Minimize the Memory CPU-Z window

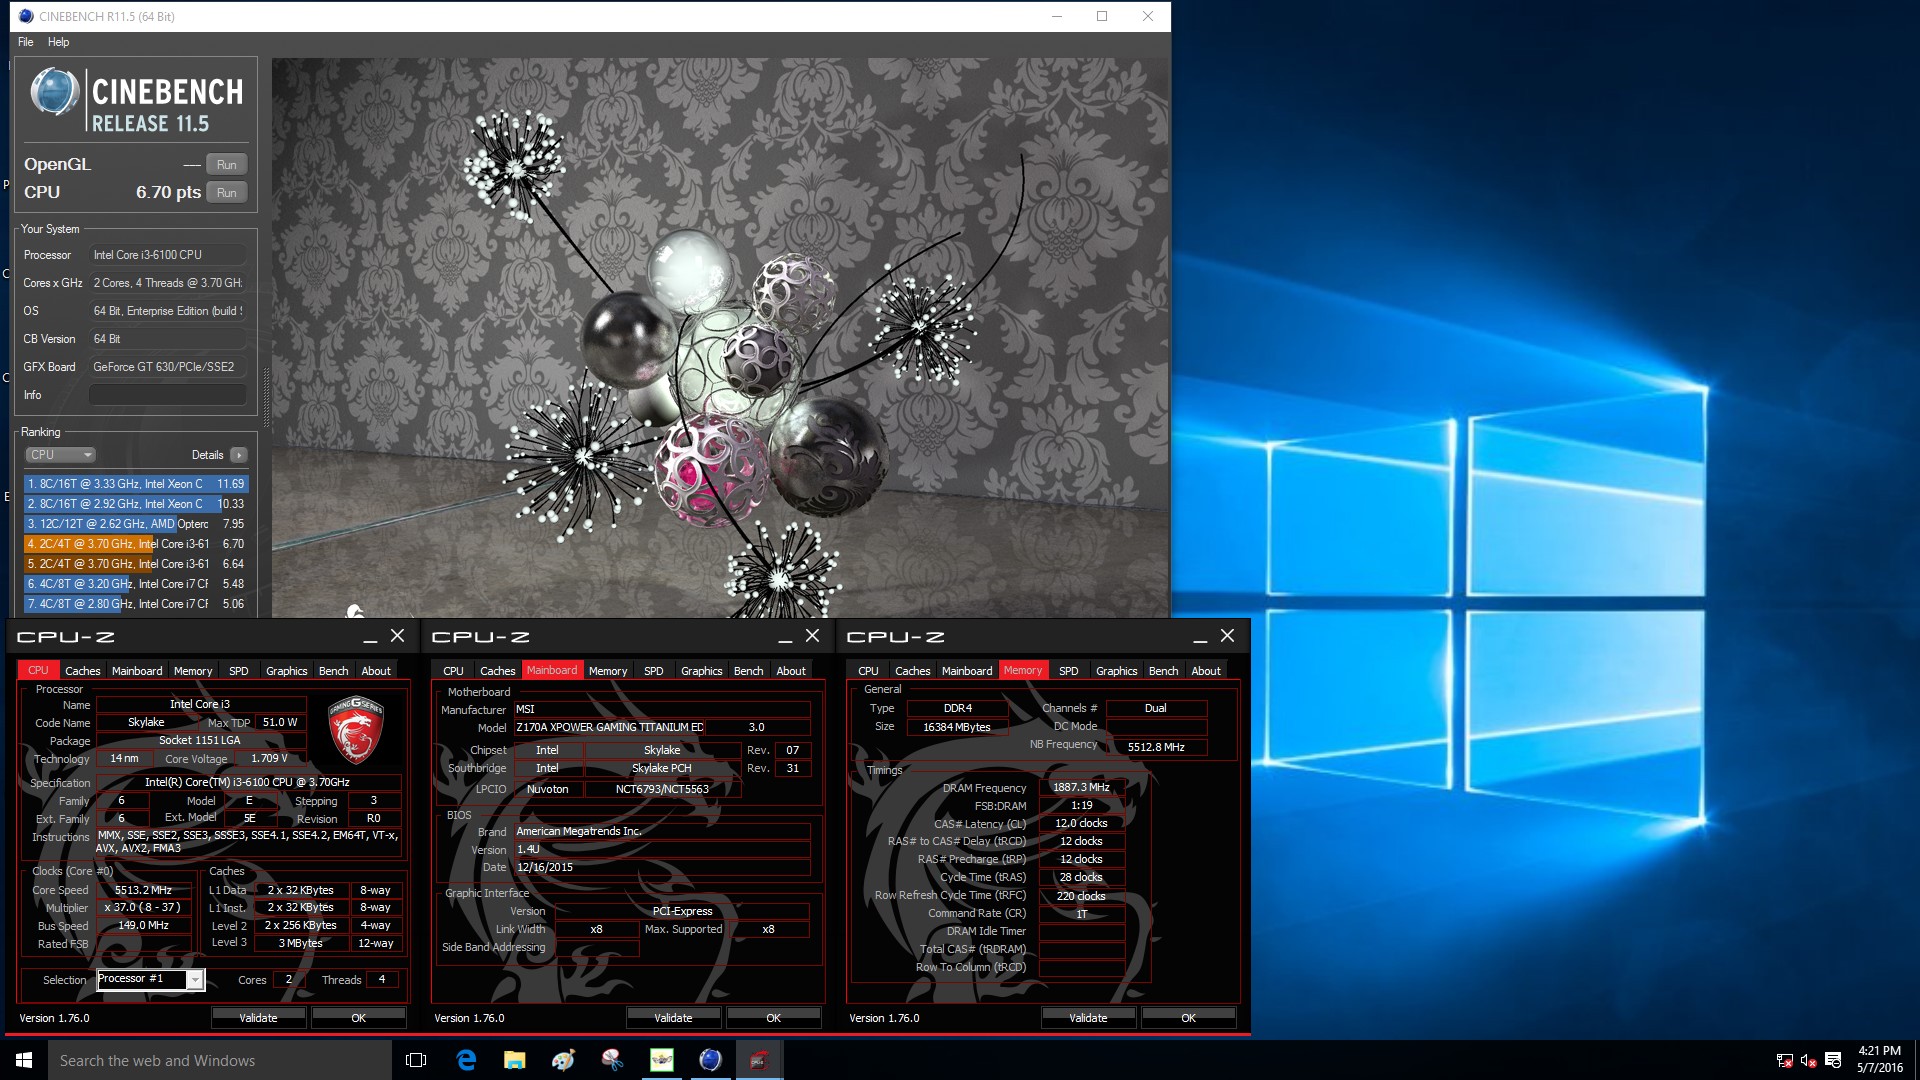(1200, 637)
